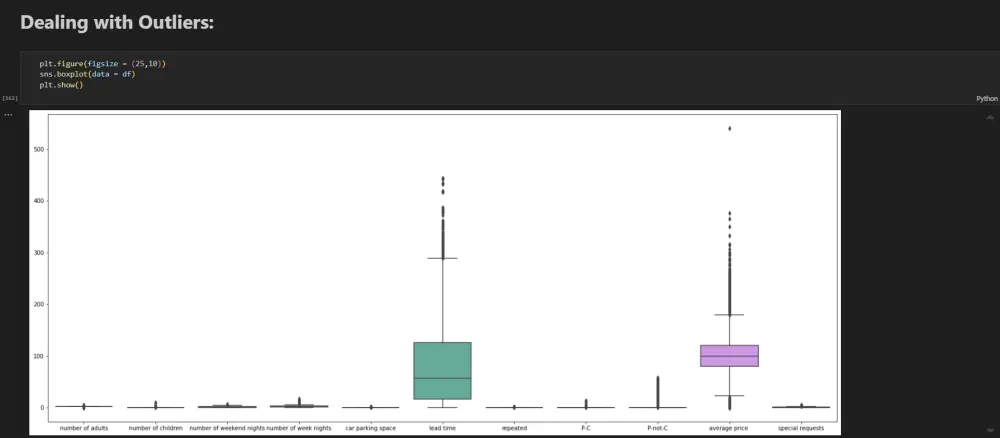Viewport: 1000px width, 438px height.
Task: Click the 100 y-axis tick label
Action: [38, 356]
